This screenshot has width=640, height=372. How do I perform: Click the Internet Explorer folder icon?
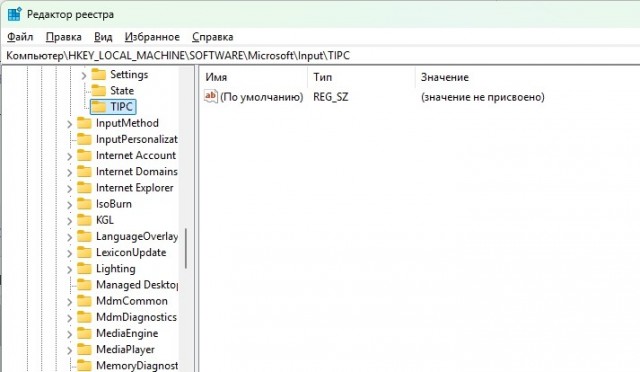pos(84,187)
